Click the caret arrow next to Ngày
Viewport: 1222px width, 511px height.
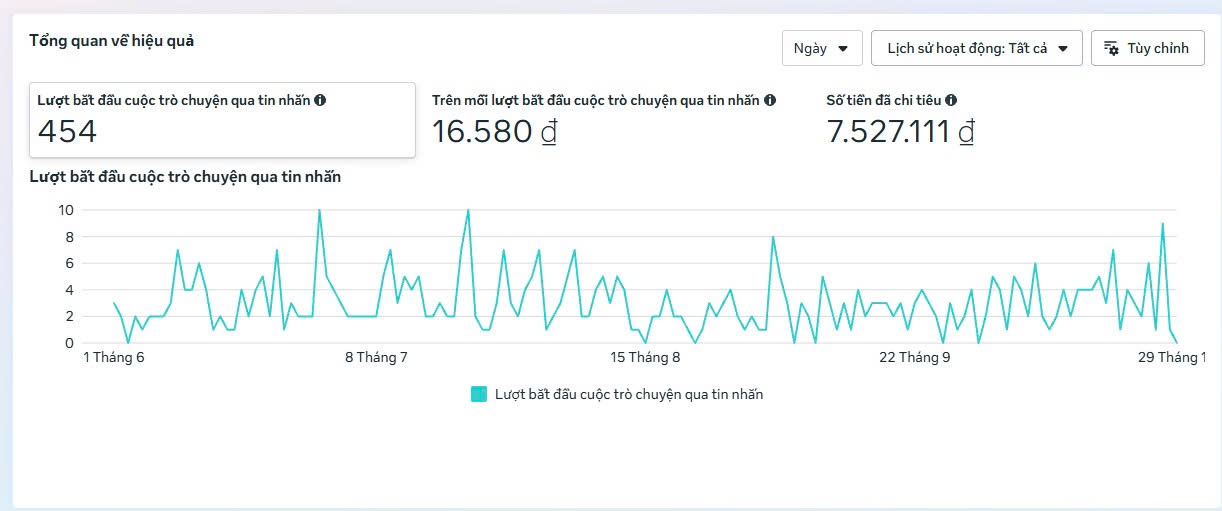click(x=843, y=48)
